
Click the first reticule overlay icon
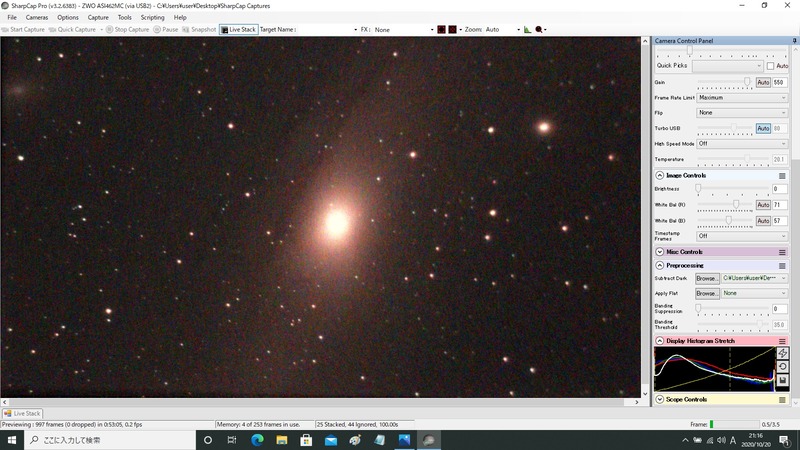point(441,30)
